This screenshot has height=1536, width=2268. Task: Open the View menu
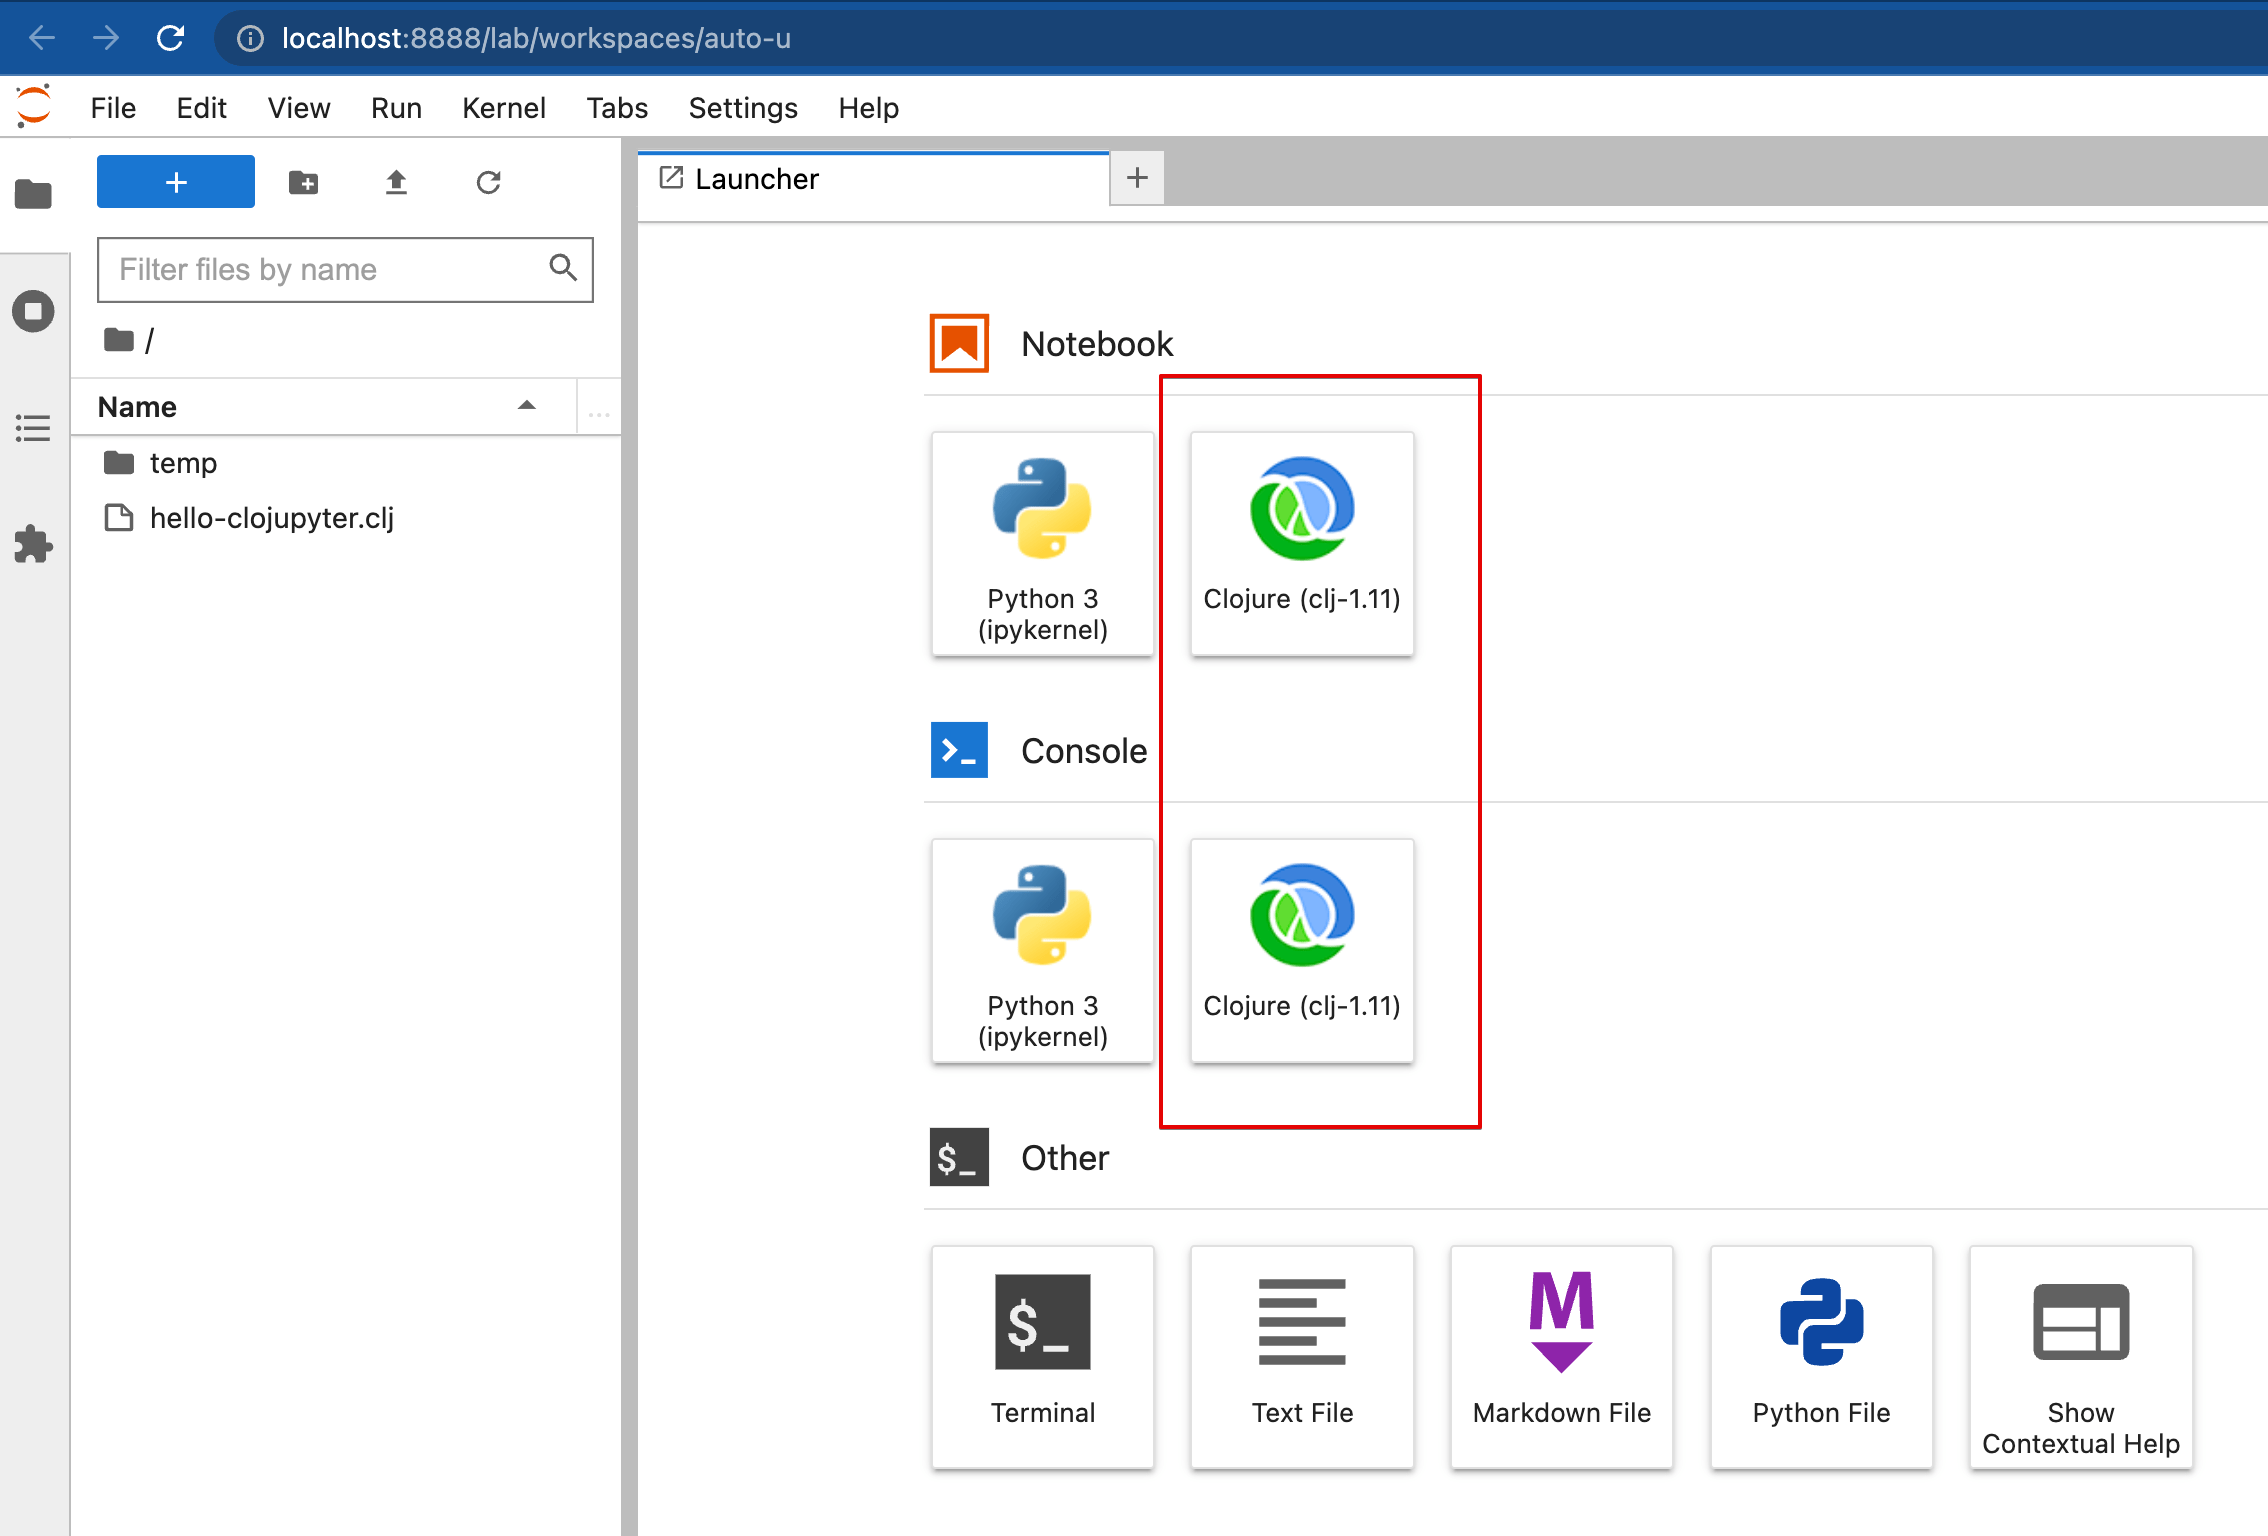[299, 108]
